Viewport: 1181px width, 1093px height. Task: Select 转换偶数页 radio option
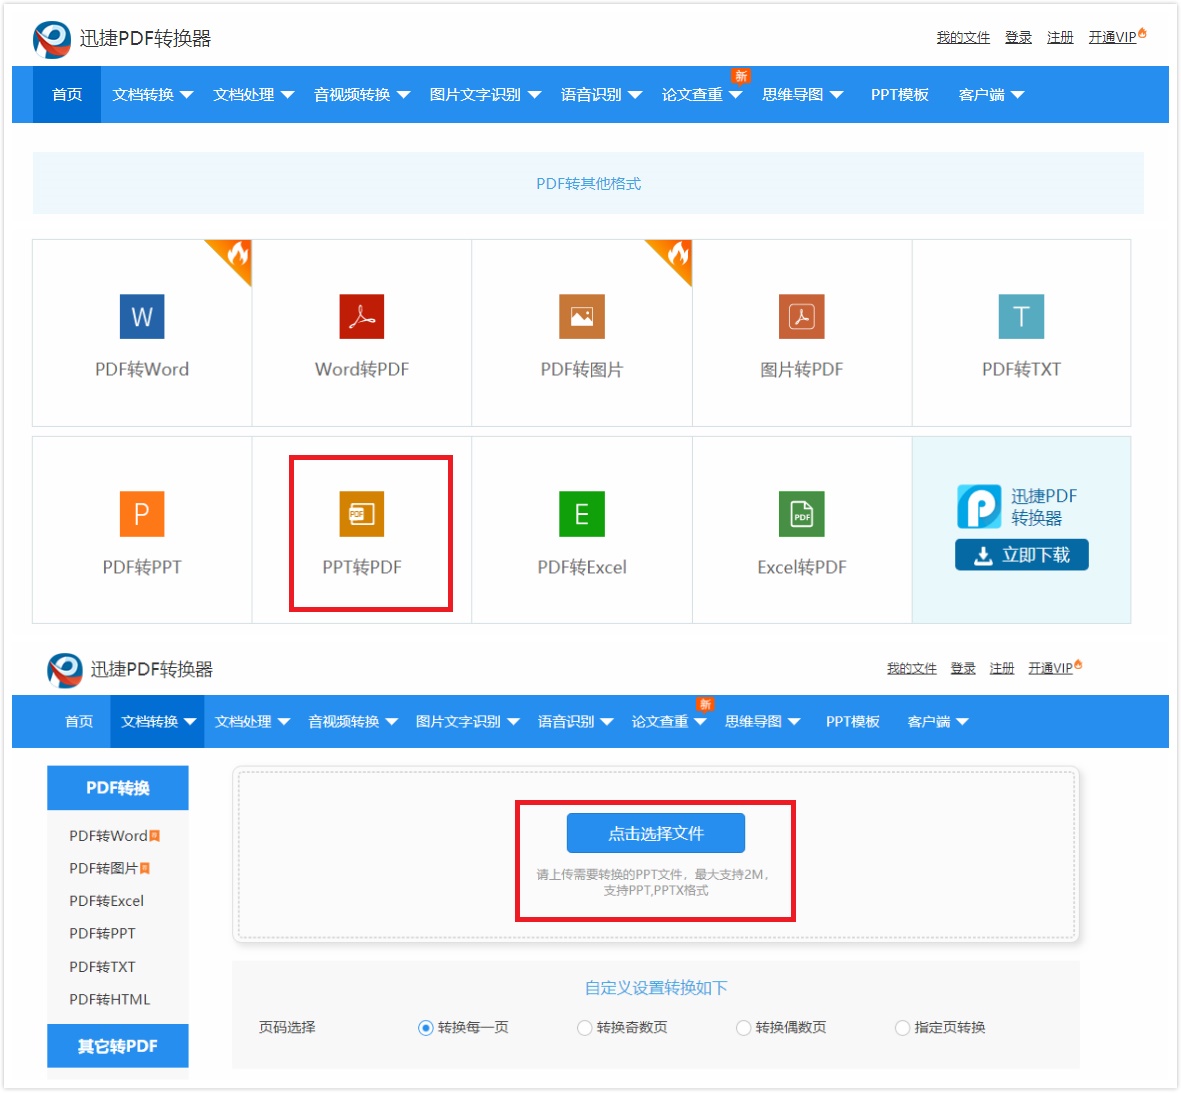(743, 1028)
